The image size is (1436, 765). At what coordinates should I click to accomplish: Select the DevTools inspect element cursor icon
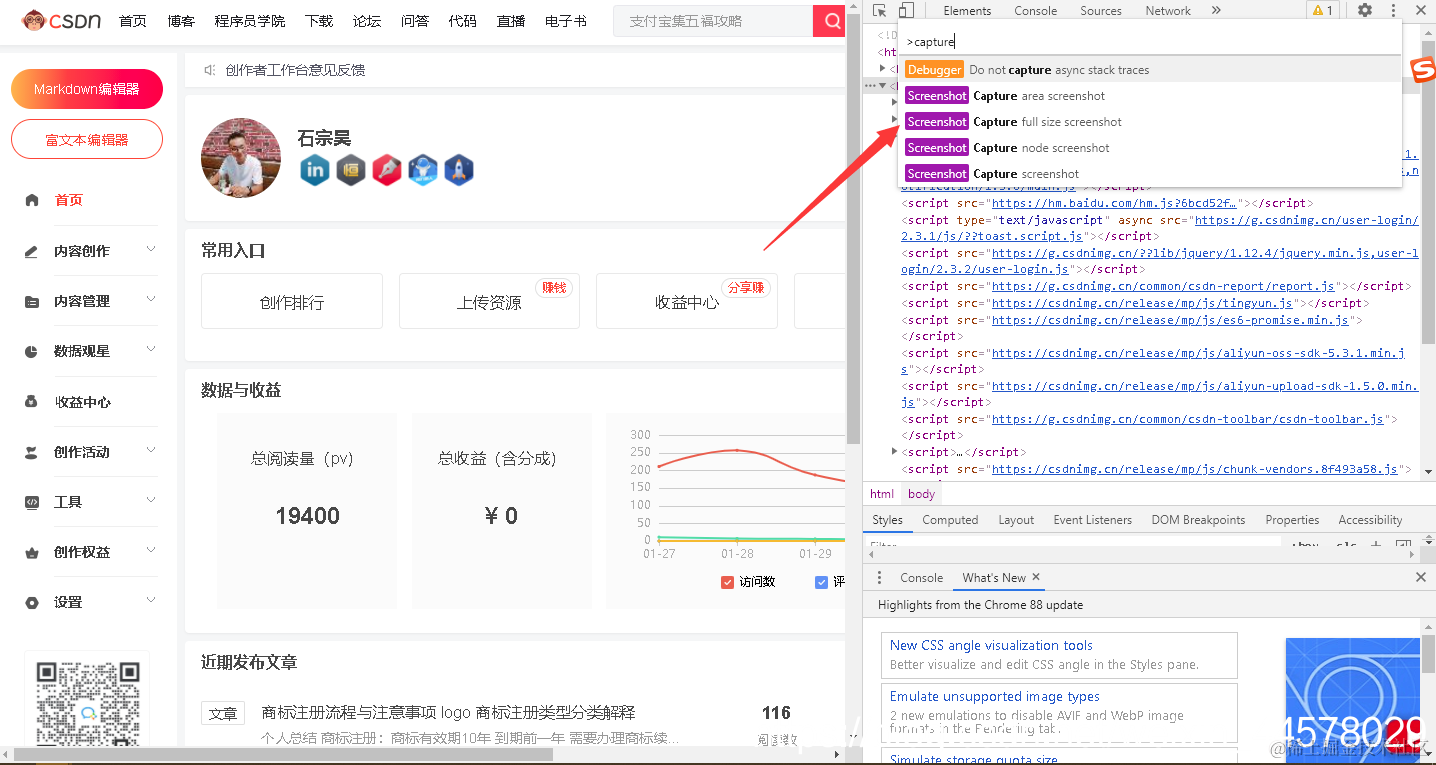click(879, 10)
